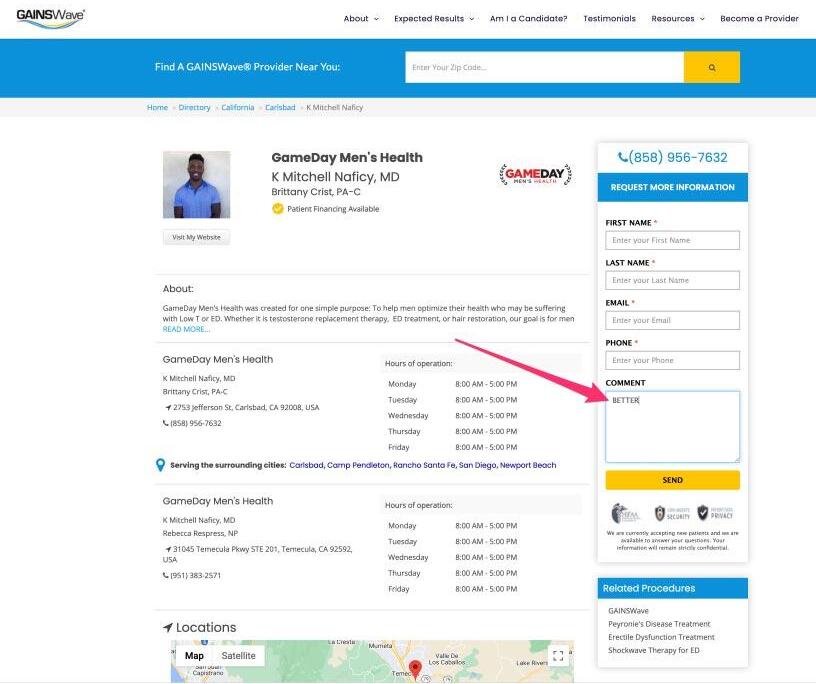This screenshot has height=684, width=816.
Task: Open the About menu item
Action: (x=355, y=18)
